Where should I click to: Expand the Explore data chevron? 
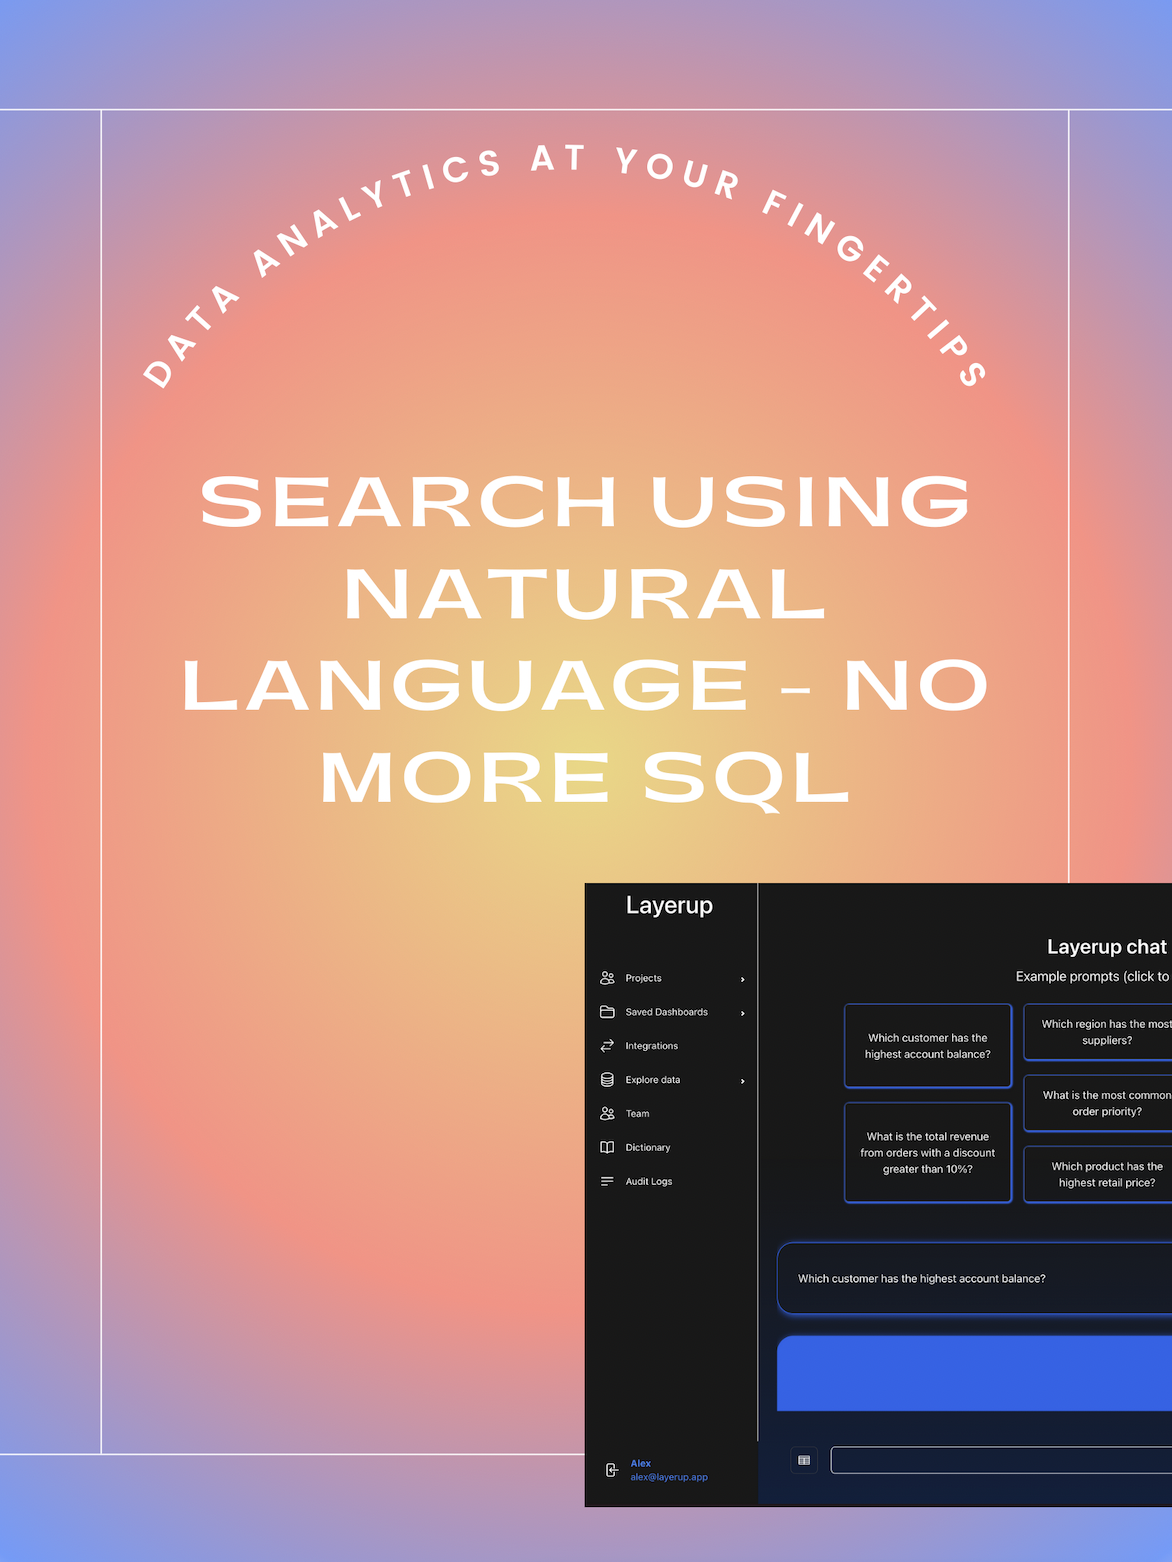742,1081
